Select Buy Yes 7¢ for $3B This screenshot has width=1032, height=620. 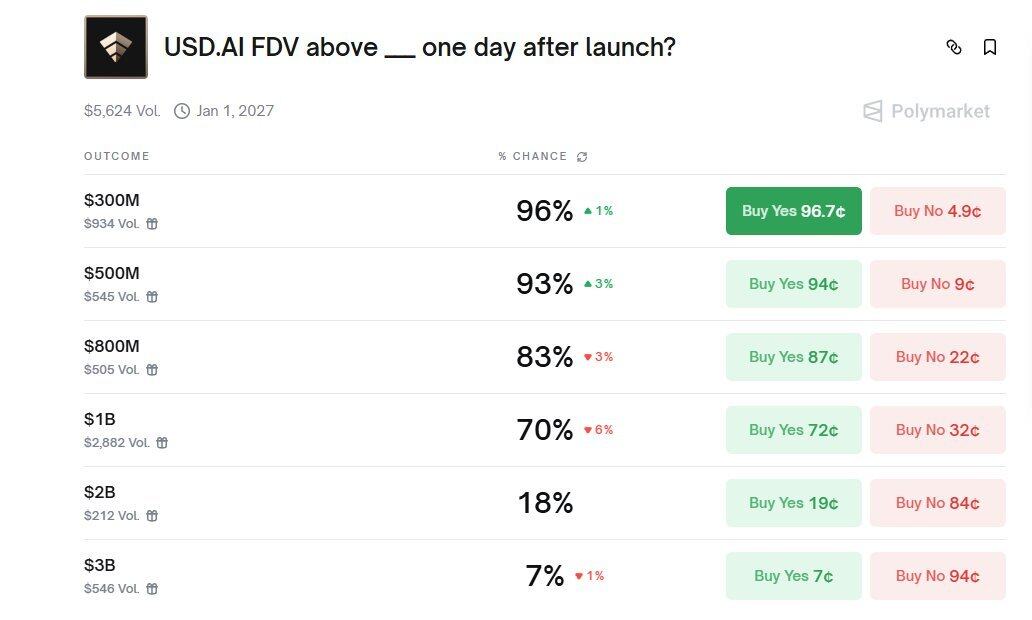coord(793,576)
